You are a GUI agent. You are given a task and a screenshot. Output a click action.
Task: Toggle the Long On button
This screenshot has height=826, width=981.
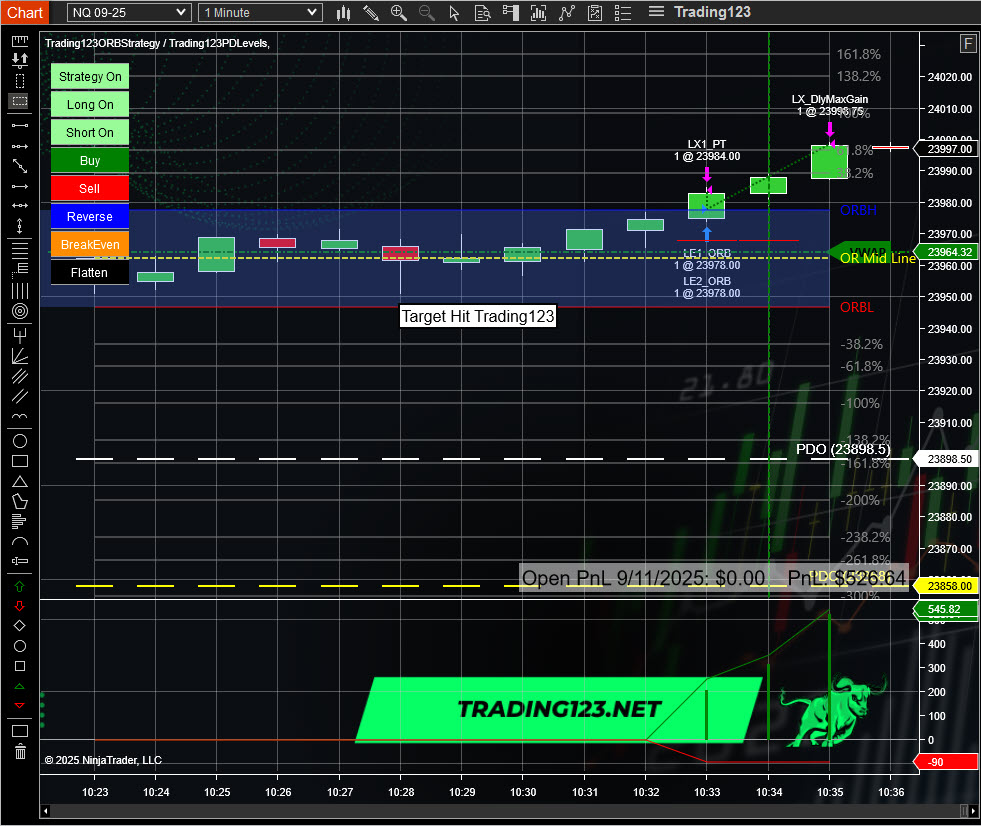90,105
